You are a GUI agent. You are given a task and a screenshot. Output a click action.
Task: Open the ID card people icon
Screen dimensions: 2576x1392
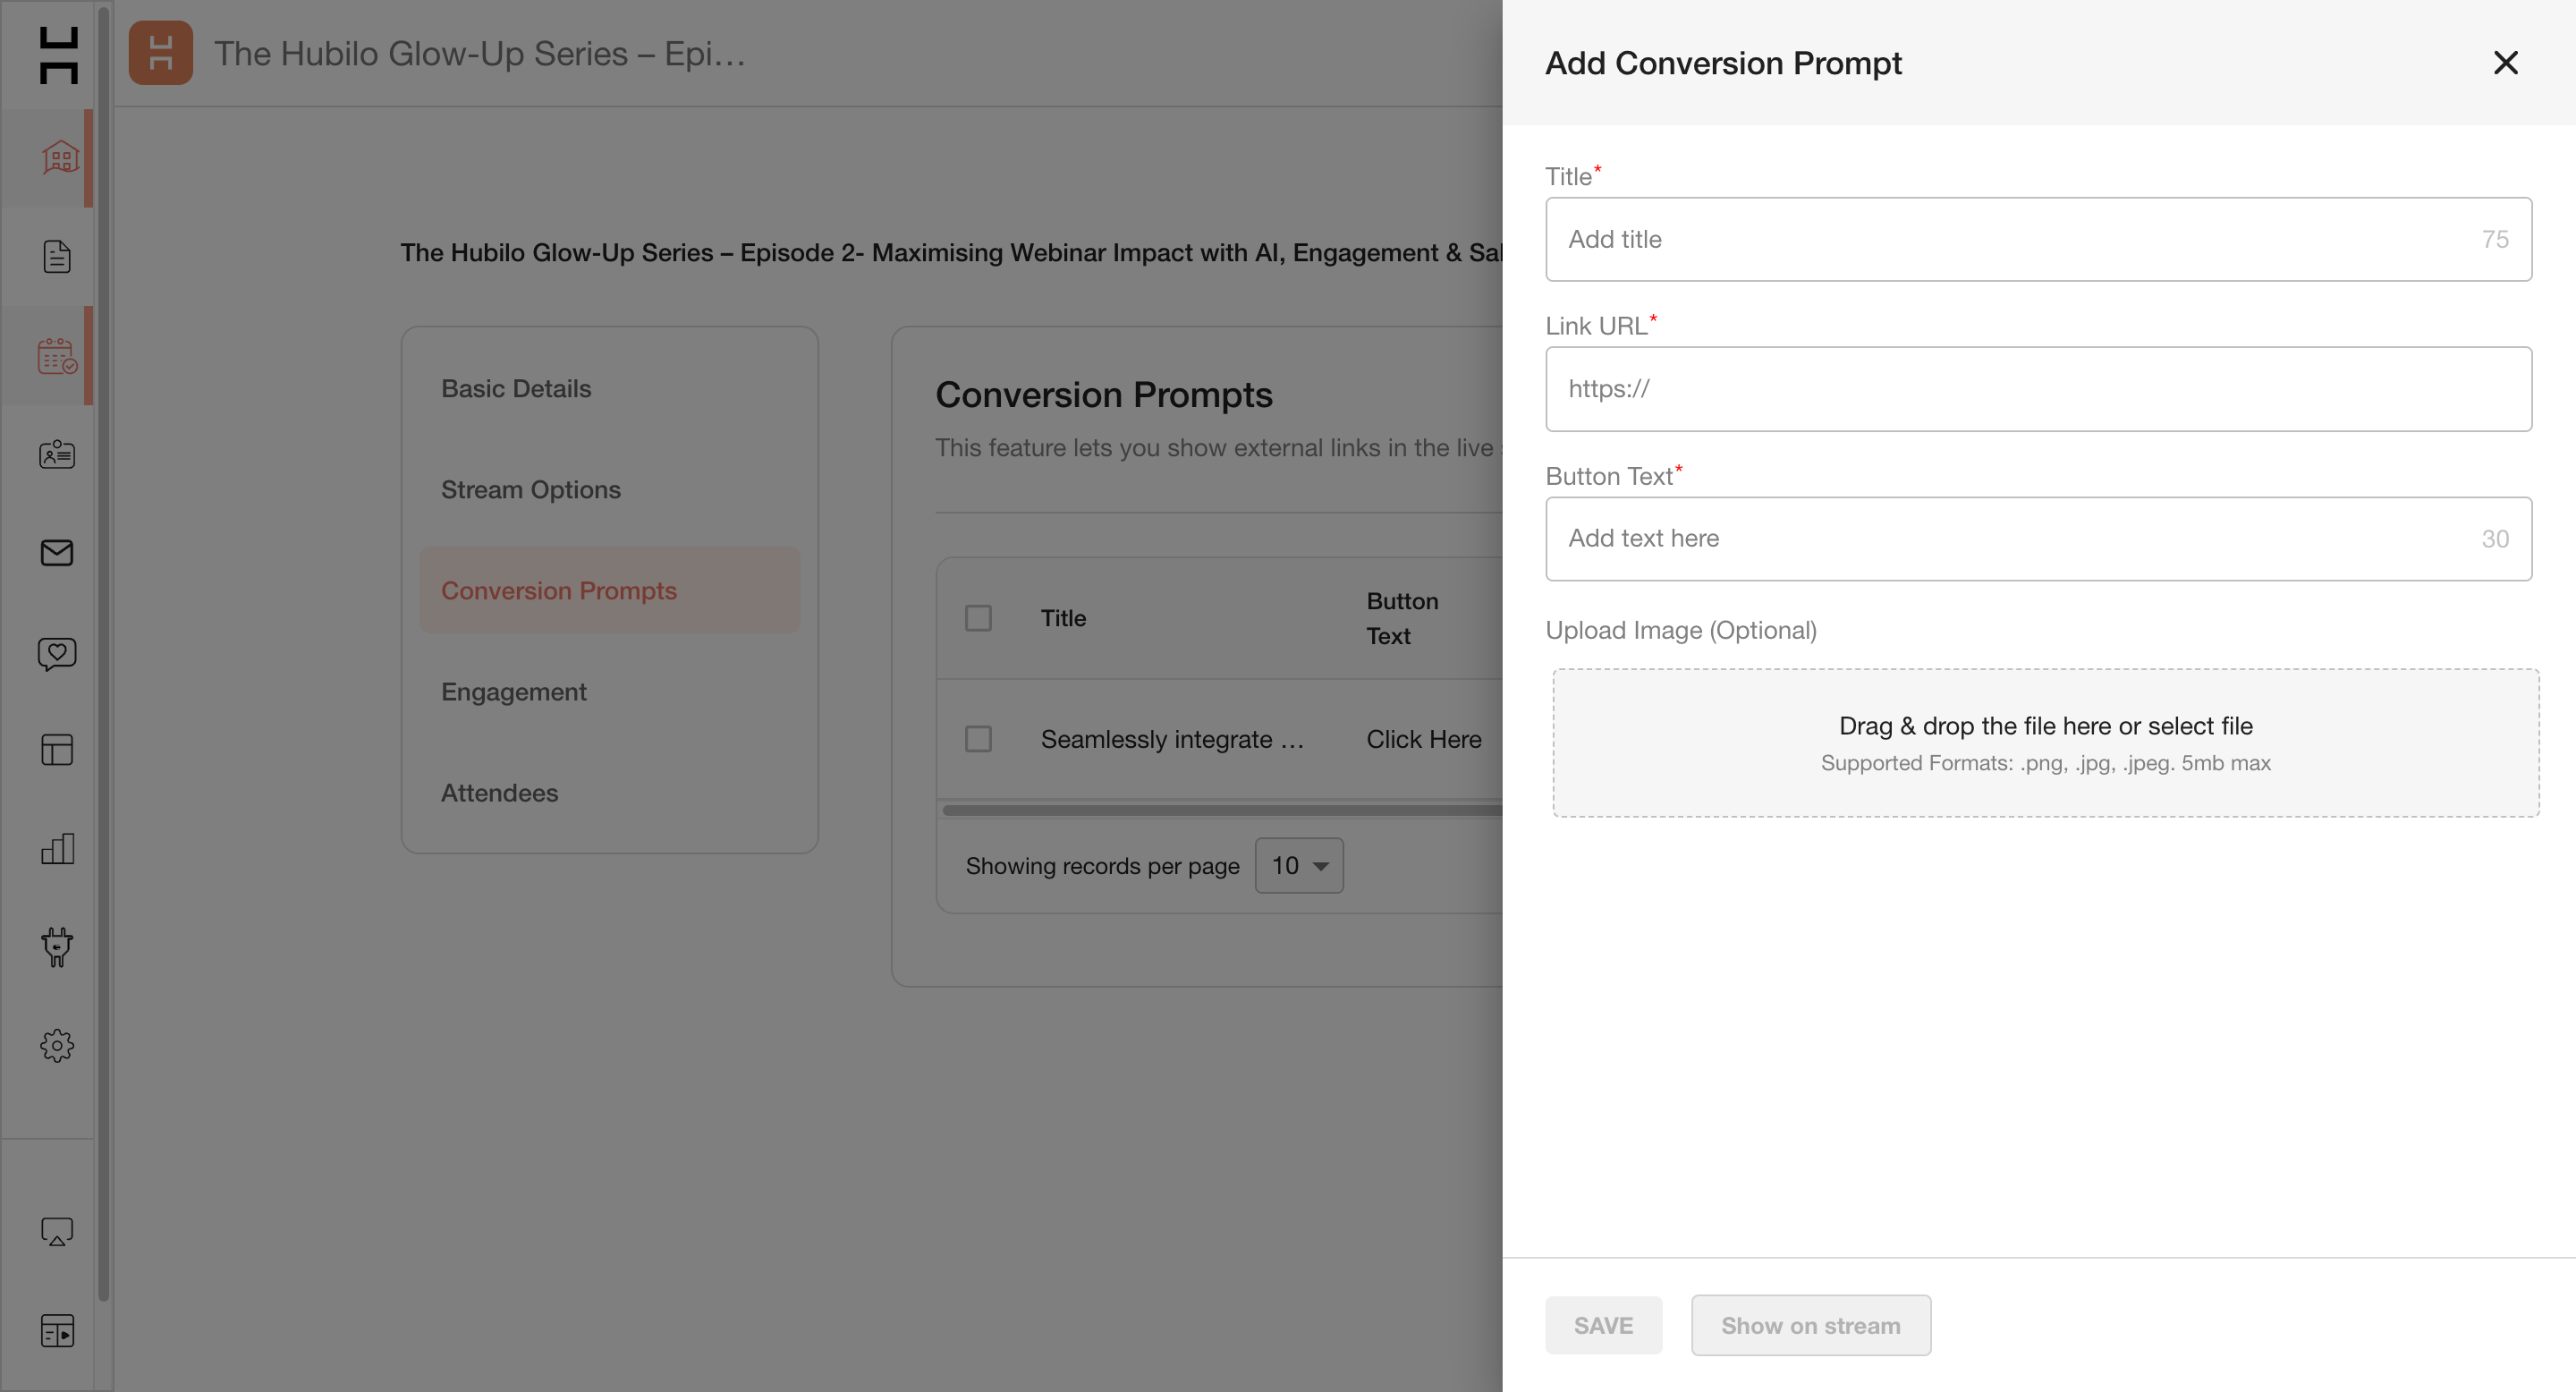(57, 454)
